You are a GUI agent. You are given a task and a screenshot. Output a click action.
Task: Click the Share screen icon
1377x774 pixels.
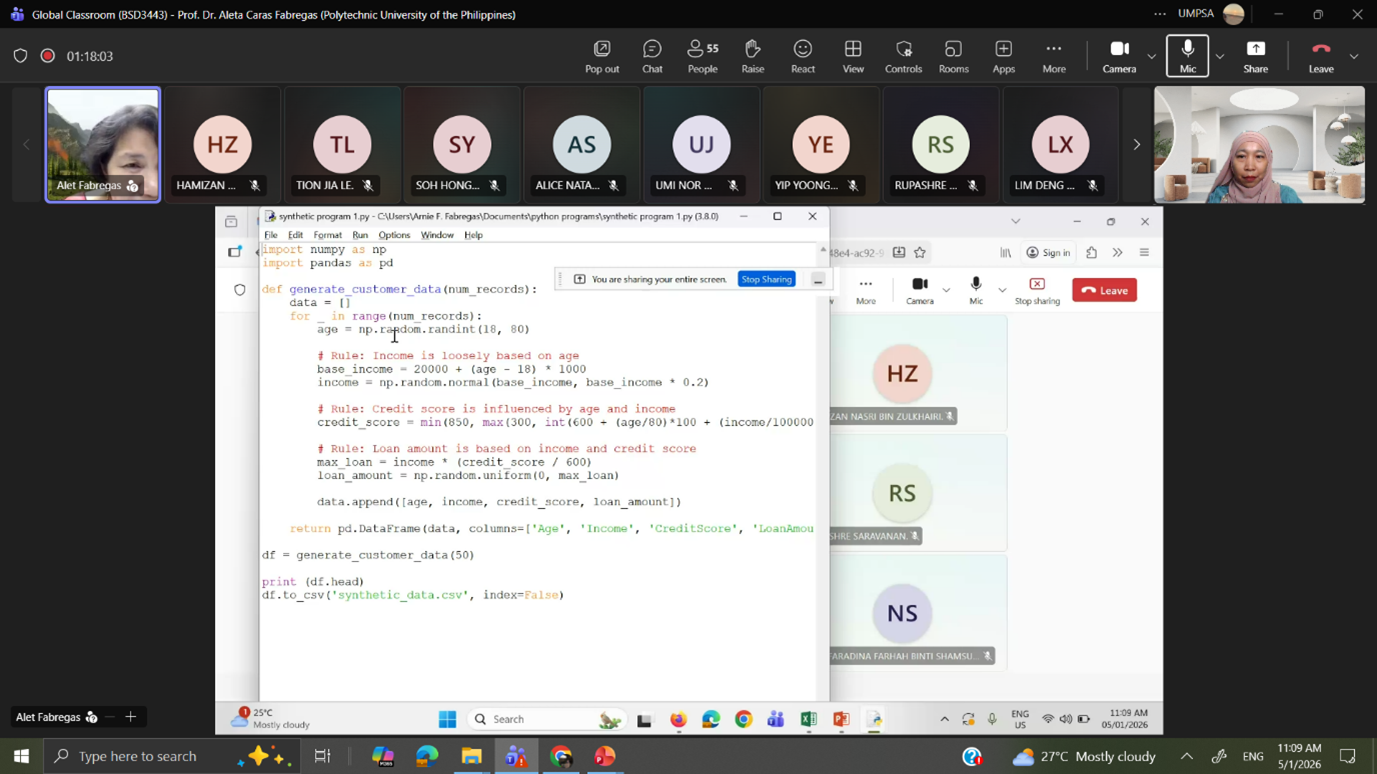[x=1255, y=56]
